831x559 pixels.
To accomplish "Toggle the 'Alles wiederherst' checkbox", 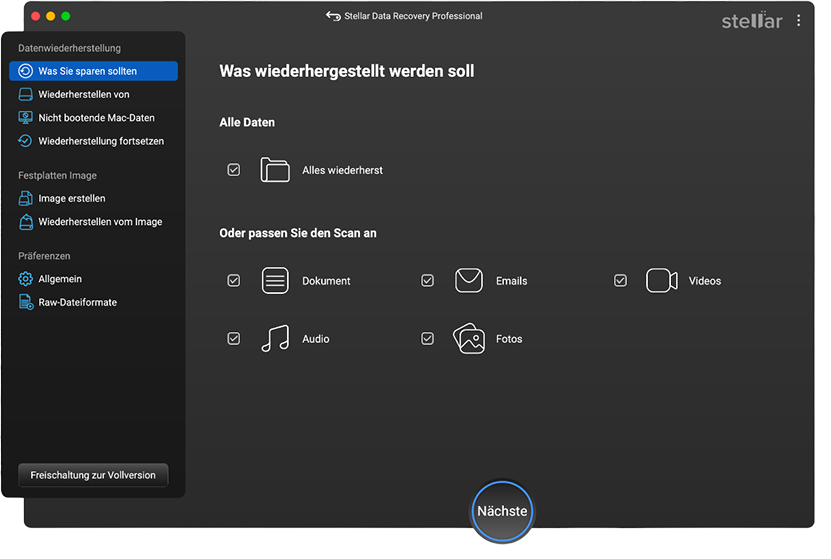I will 234,170.
